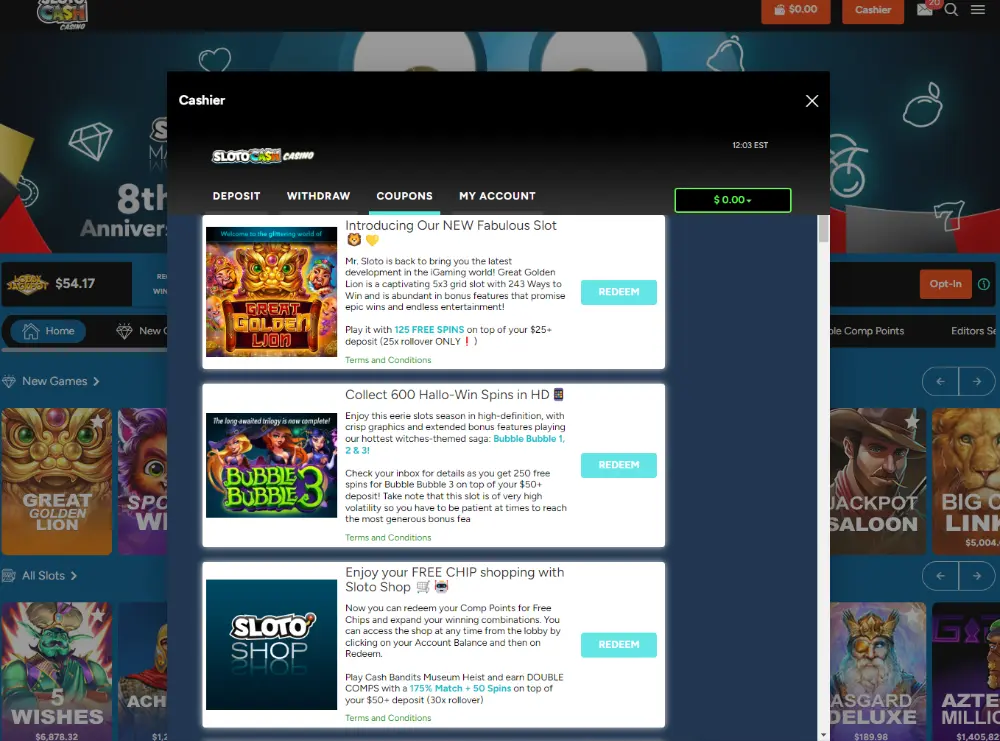Switch to the Withdraw tab

pos(318,196)
